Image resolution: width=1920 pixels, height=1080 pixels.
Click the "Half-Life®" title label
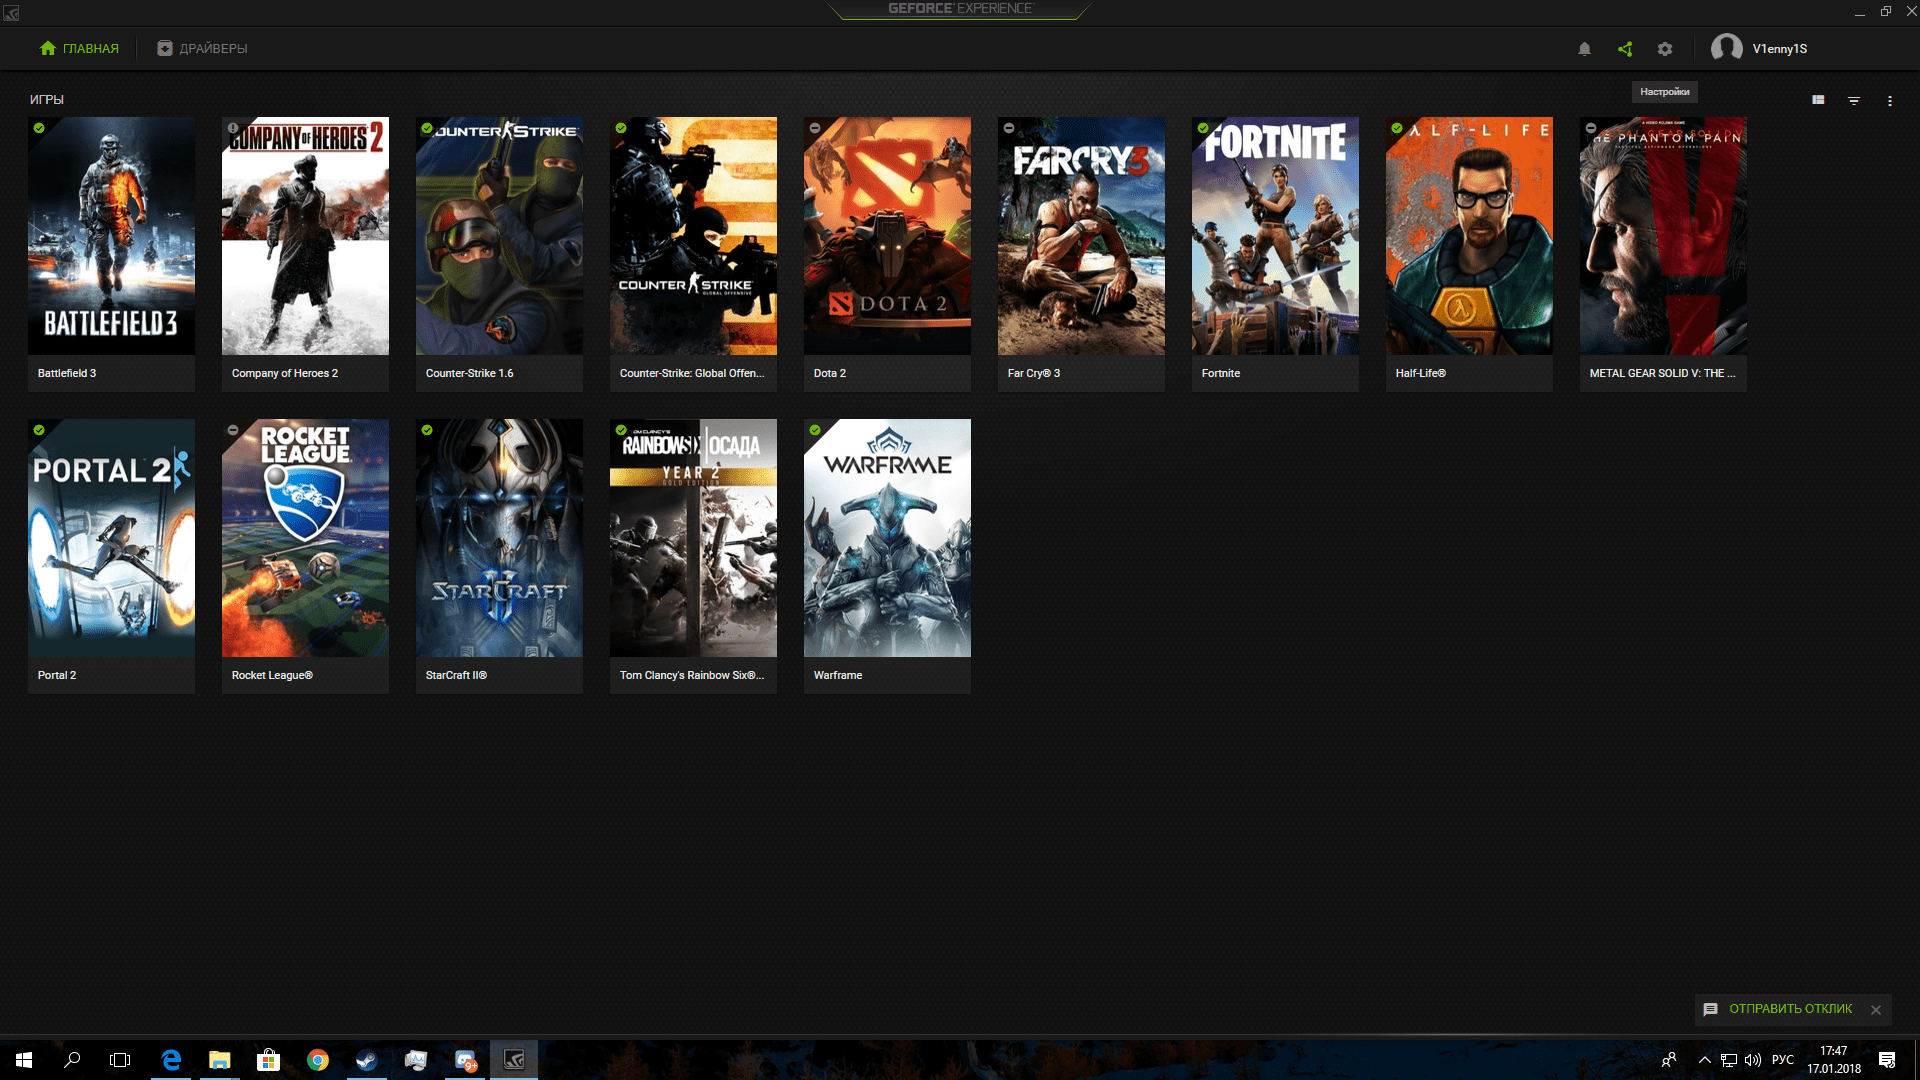(x=1421, y=373)
